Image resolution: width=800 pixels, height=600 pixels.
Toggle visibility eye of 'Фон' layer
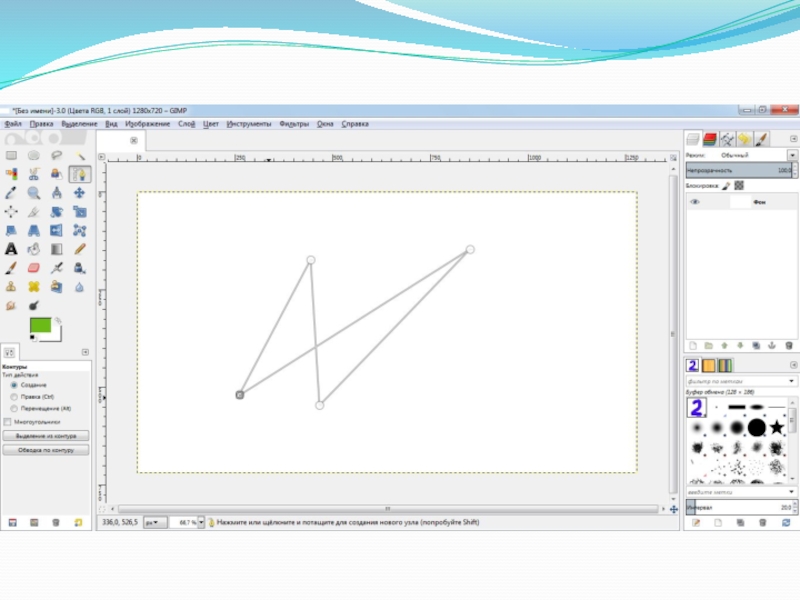pos(695,202)
